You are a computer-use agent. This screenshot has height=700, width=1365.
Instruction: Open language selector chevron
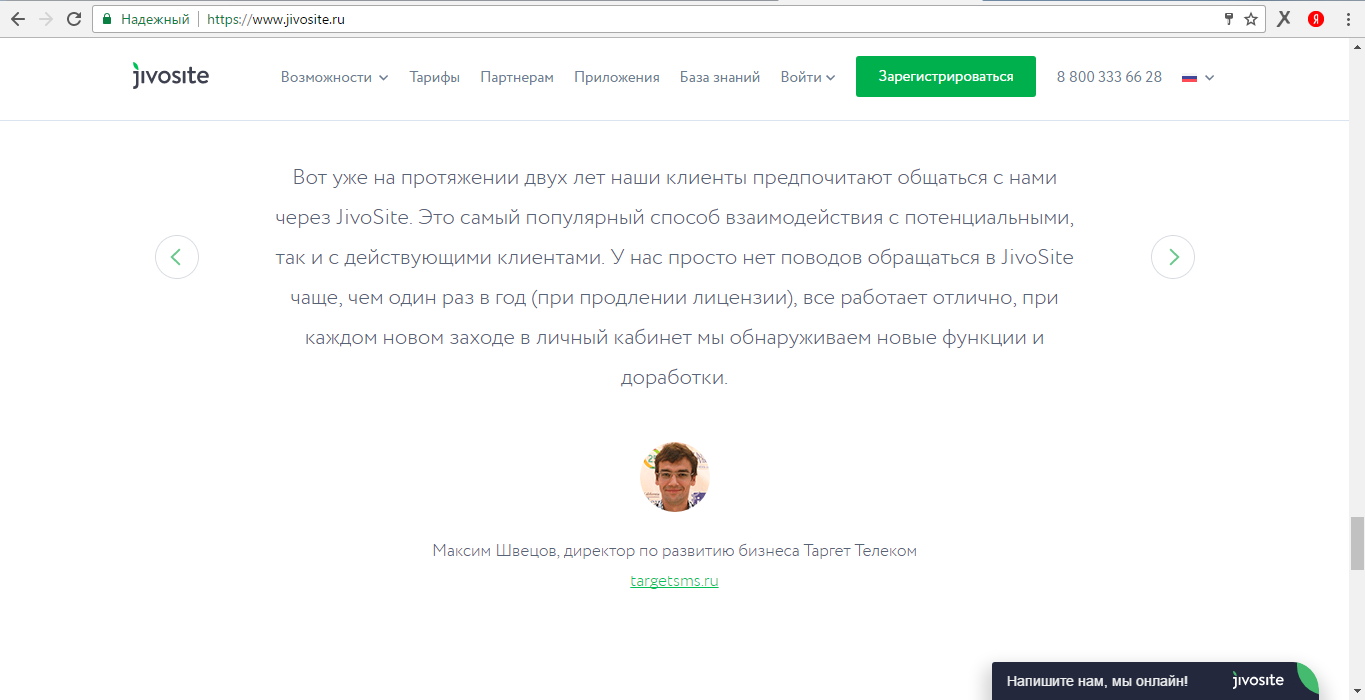point(1210,77)
